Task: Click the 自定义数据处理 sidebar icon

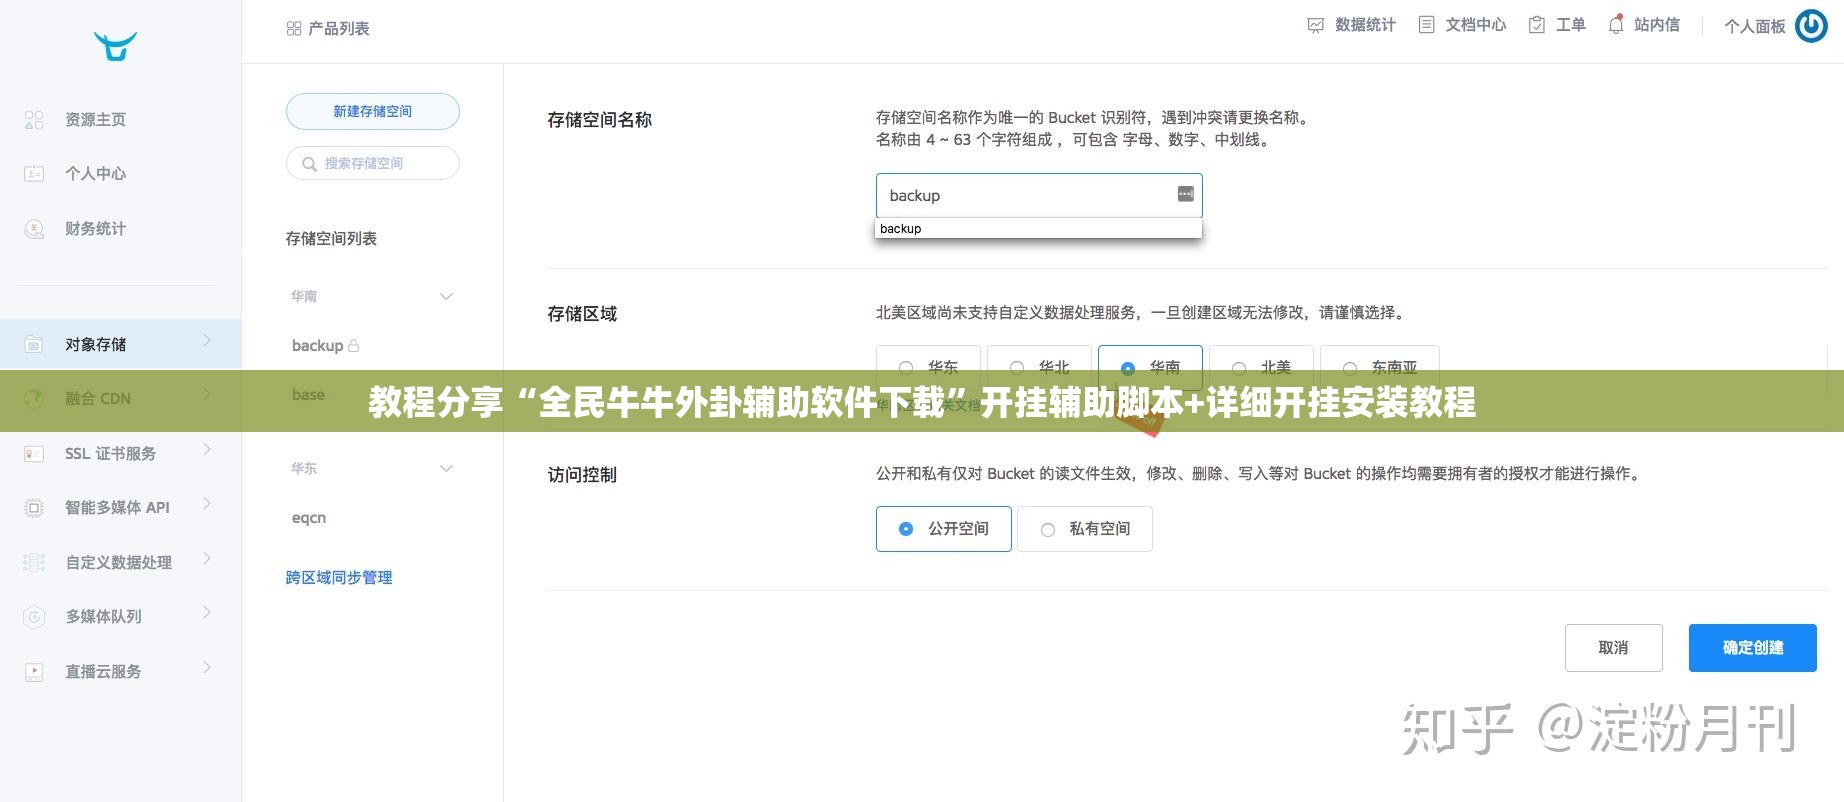Action: click(x=34, y=563)
